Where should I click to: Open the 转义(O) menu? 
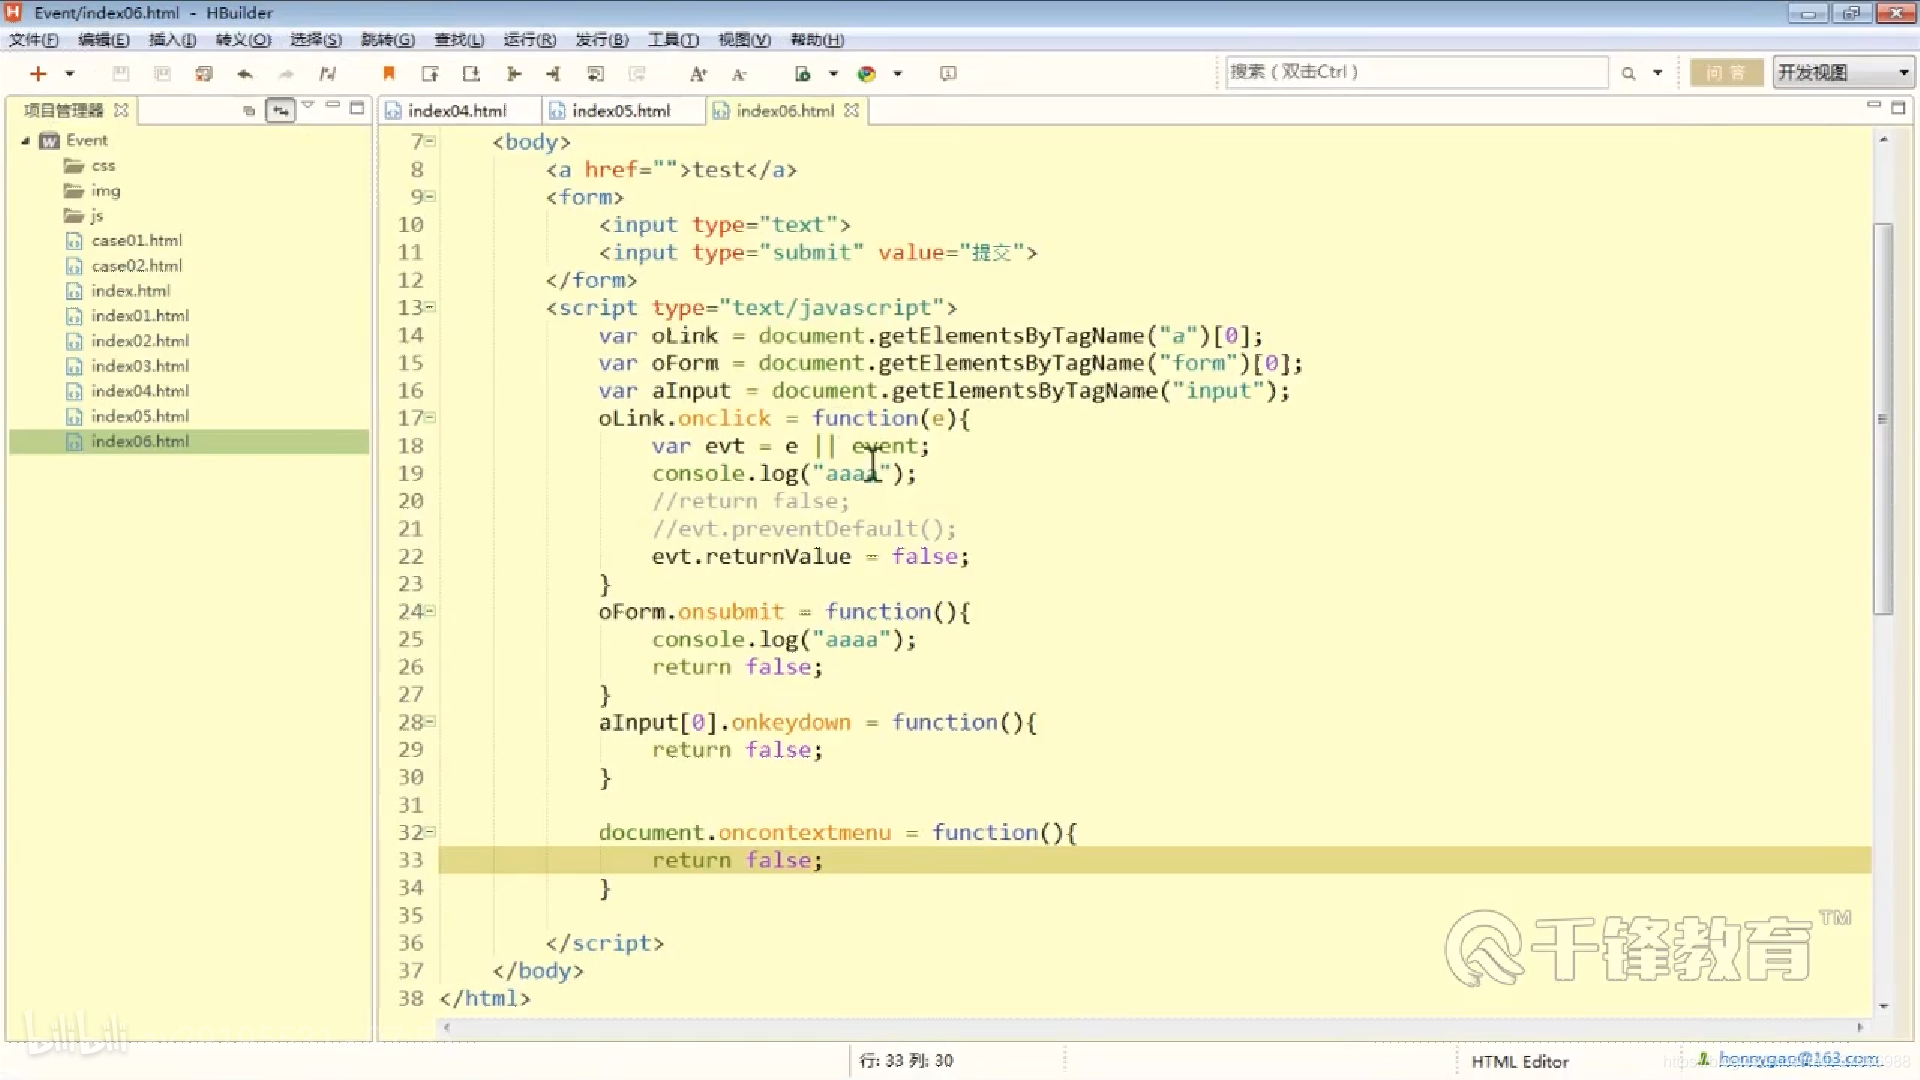coord(243,40)
